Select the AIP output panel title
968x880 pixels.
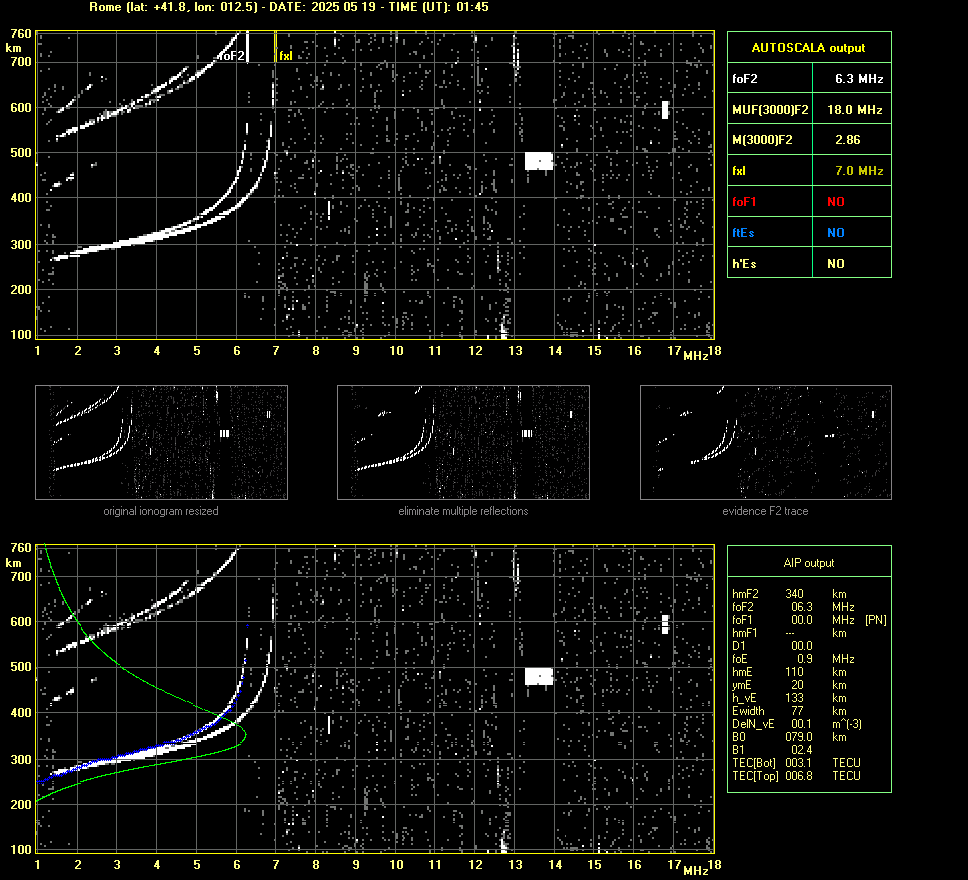pos(808,563)
